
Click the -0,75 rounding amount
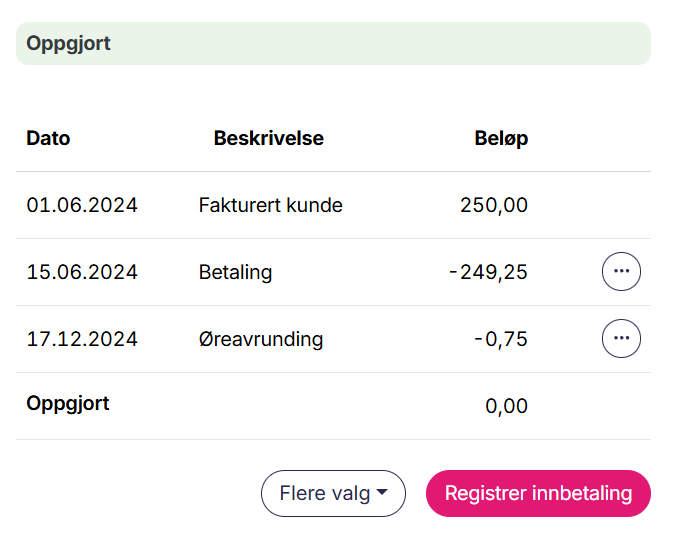click(500, 339)
